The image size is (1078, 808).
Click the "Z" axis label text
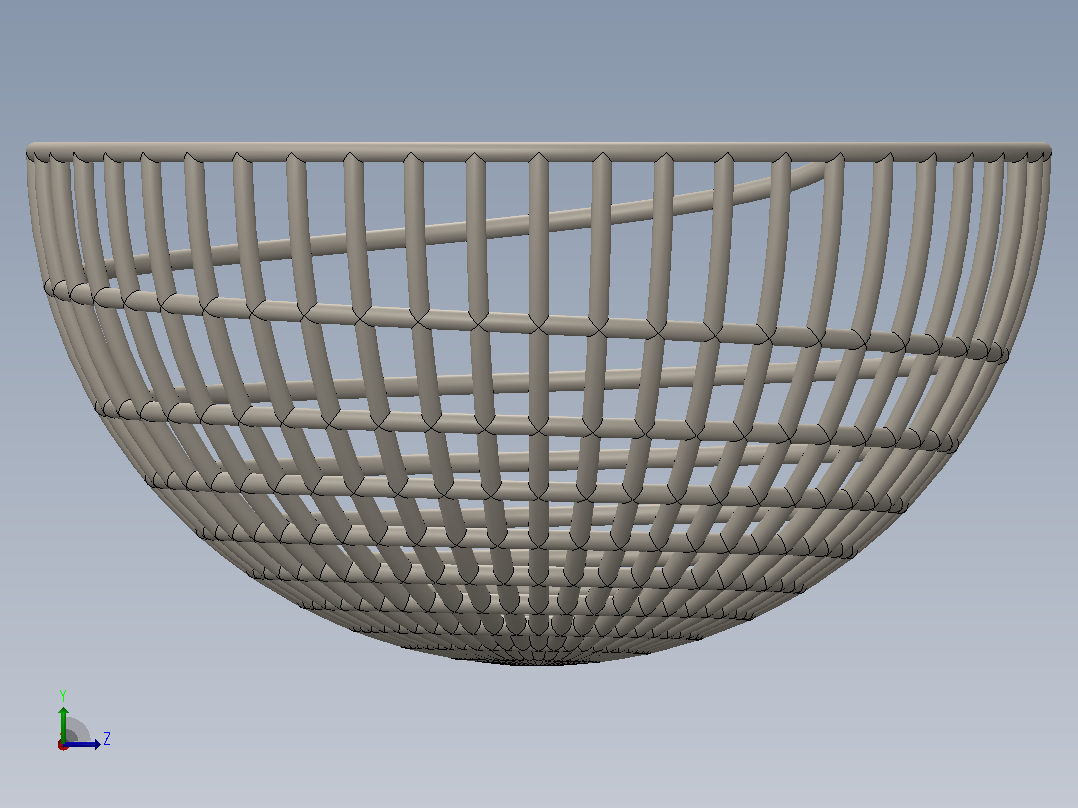[107, 739]
